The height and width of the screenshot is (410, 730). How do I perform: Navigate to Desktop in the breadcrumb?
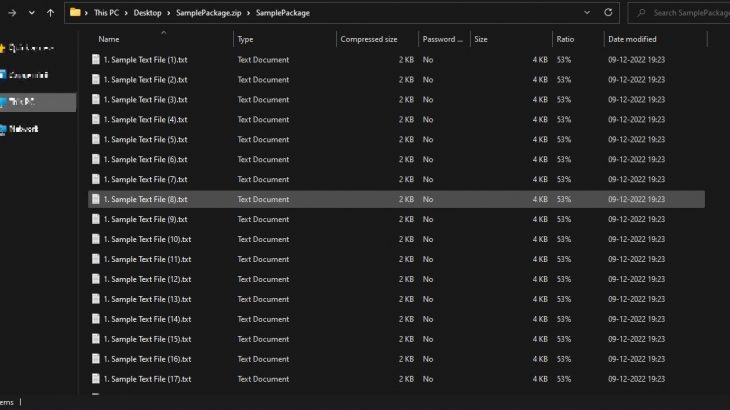149,13
